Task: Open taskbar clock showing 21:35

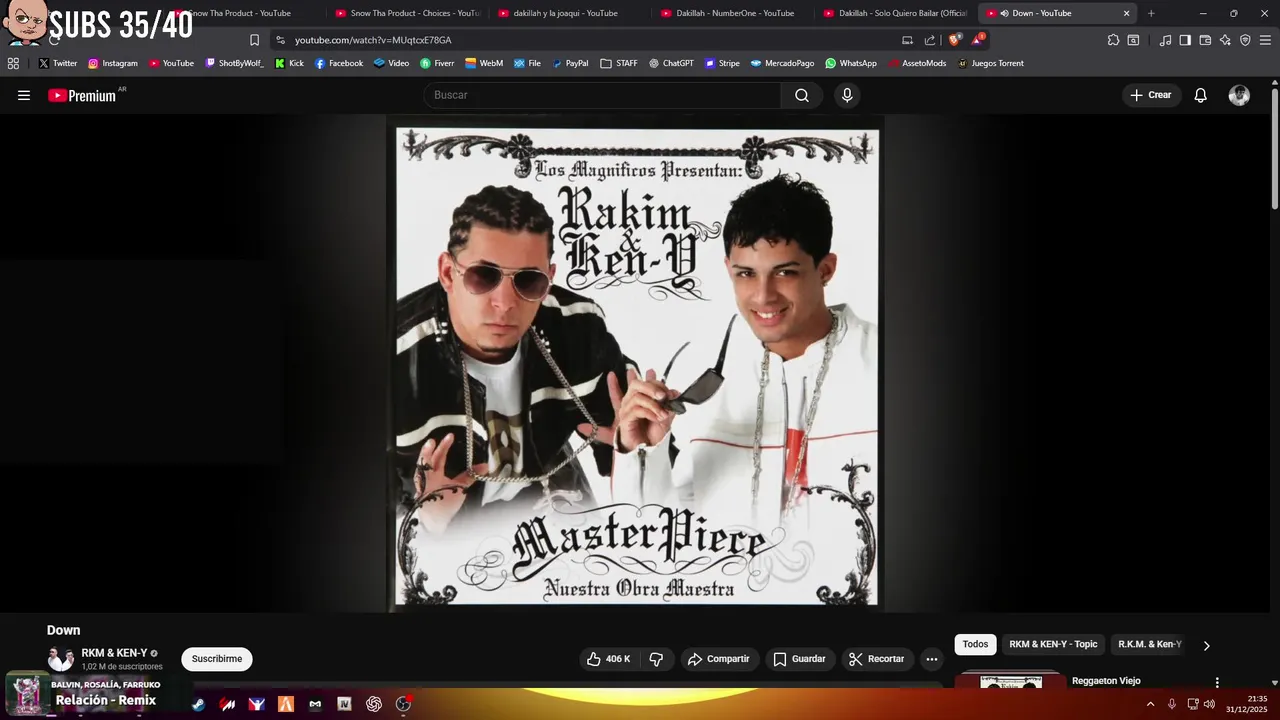Action: pos(1247,704)
